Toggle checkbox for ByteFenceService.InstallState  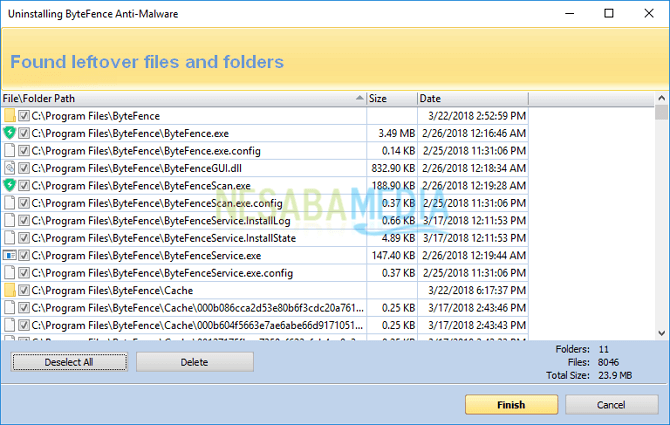click(24, 238)
